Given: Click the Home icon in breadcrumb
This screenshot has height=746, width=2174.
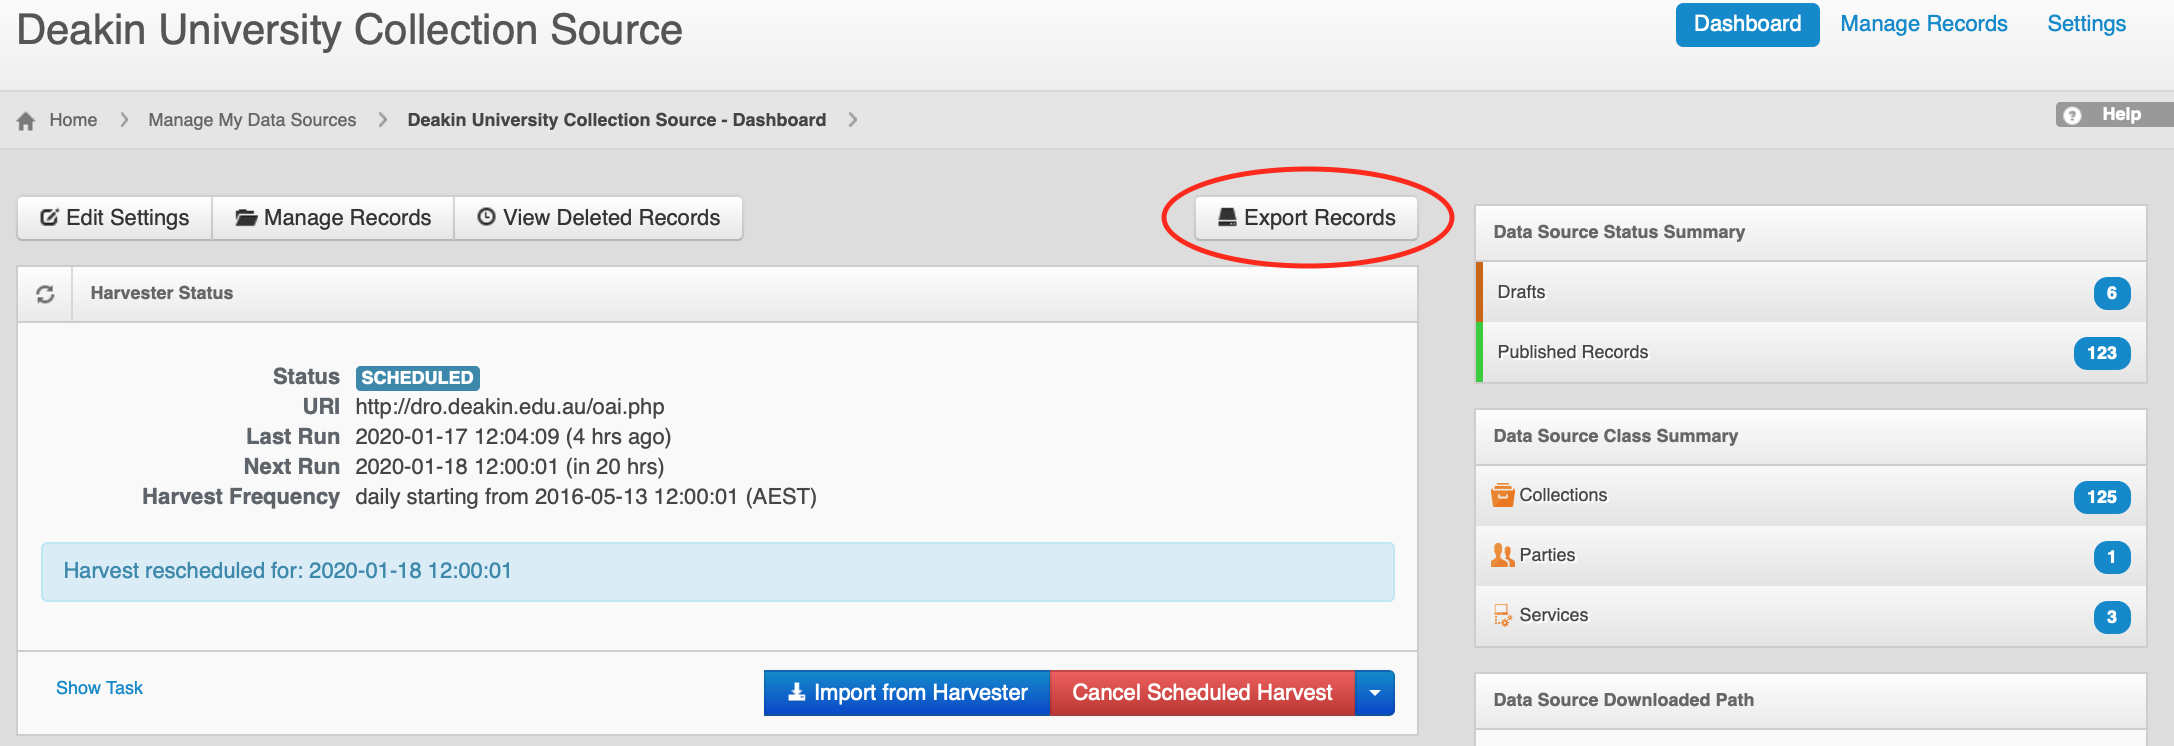Looking at the screenshot, I should [x=26, y=121].
